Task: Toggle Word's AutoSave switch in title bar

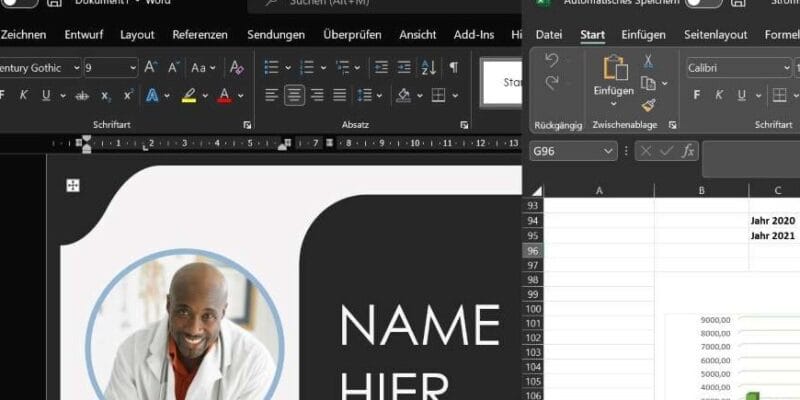Action: [20, 2]
